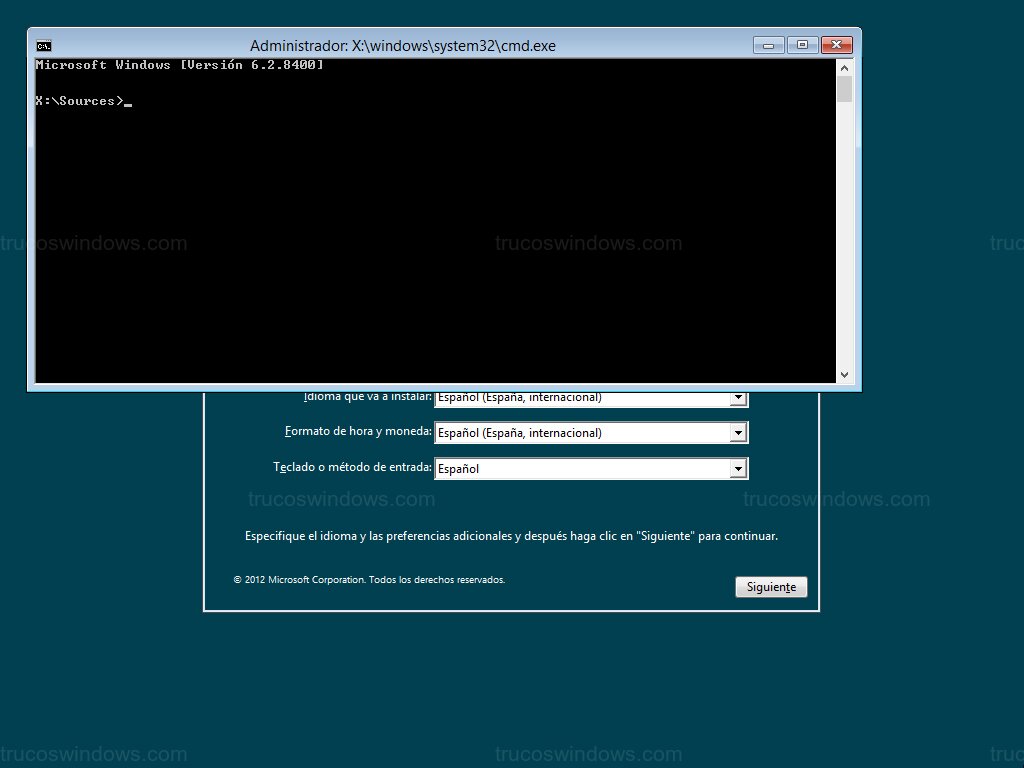Expand the 'Idioma que va a instalar' dropdown
Image resolution: width=1024 pixels, height=768 pixels.
tap(738, 396)
